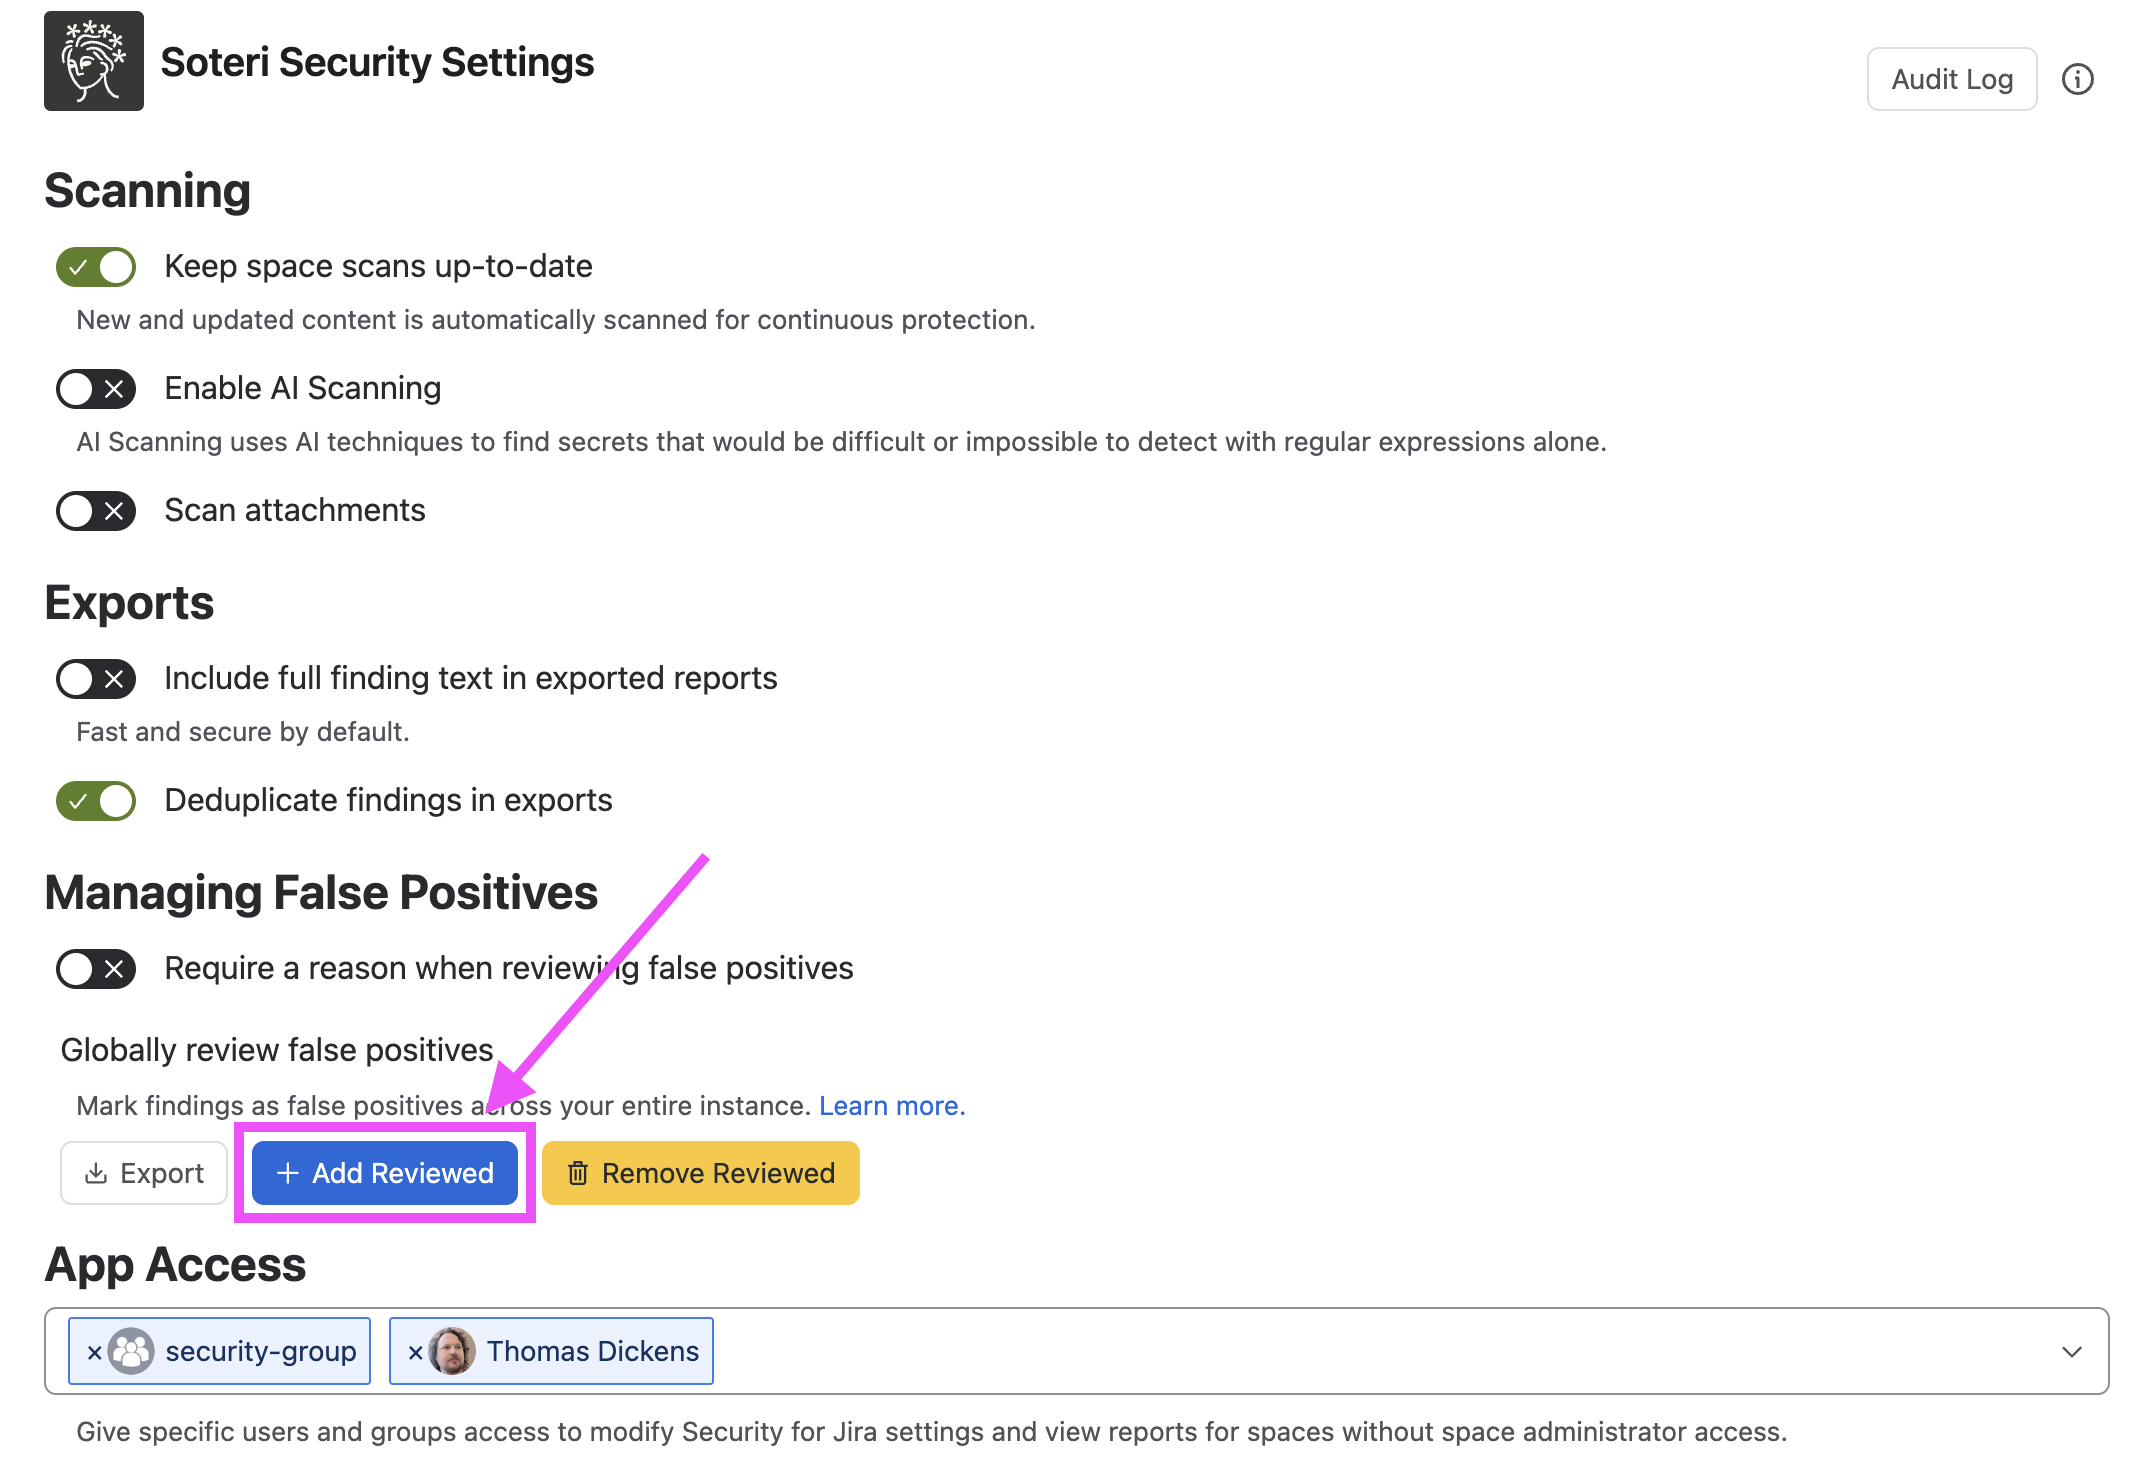Disable Keep space scans up-to-date toggle
Screen dimensions: 2156x1463
96,267
